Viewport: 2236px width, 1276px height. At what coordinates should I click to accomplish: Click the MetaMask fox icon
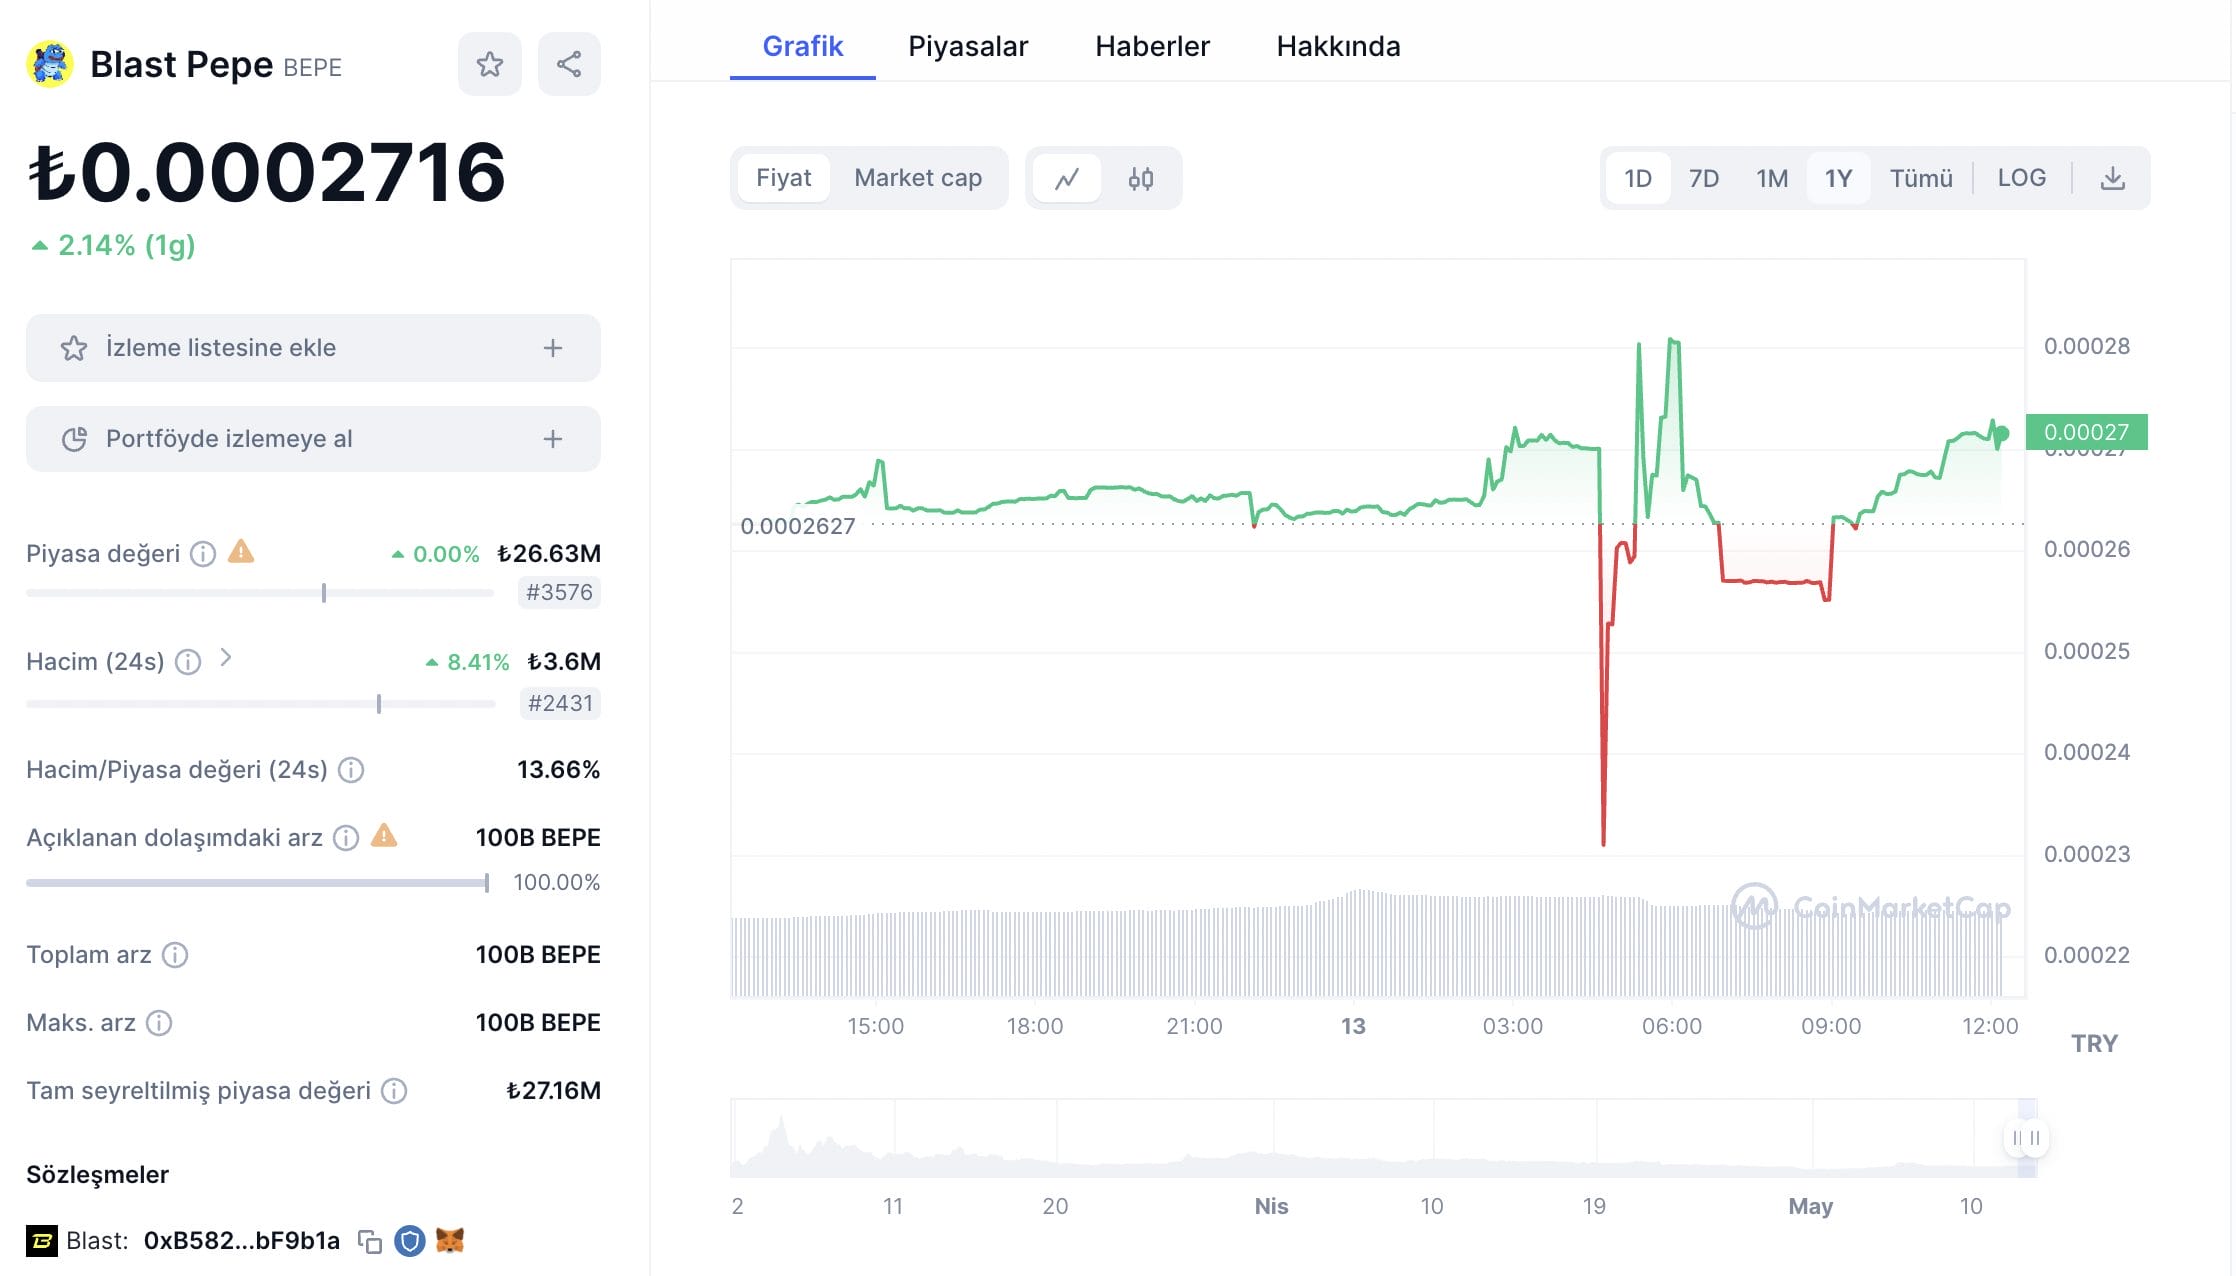(x=450, y=1241)
